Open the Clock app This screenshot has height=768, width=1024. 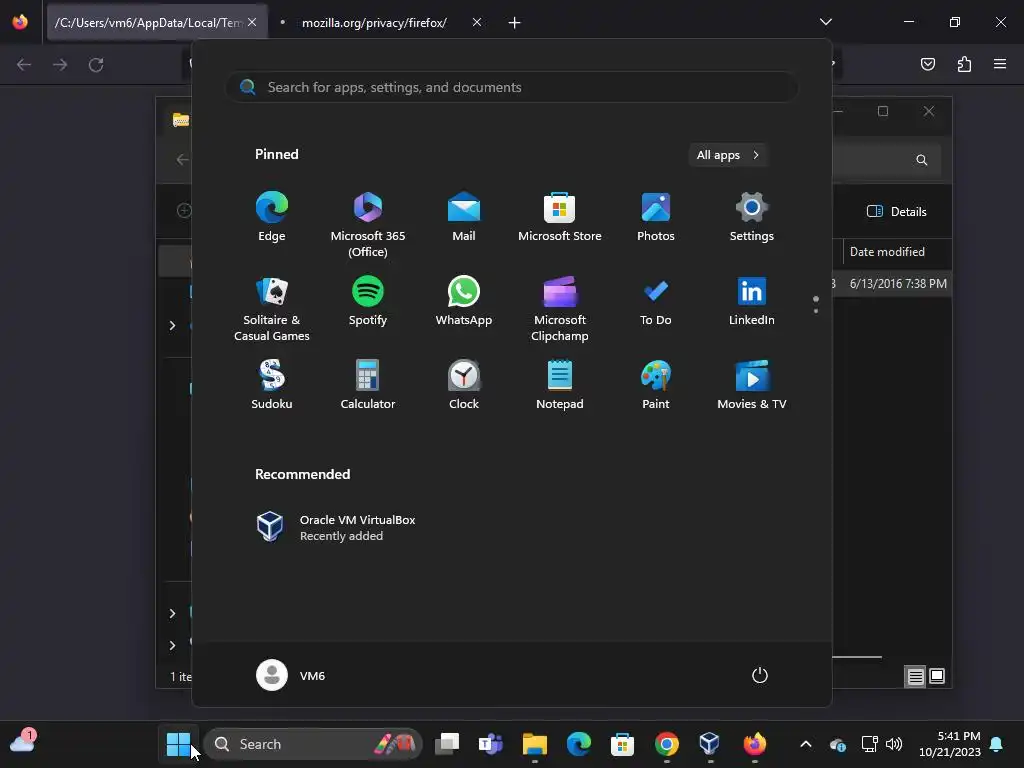tap(464, 385)
